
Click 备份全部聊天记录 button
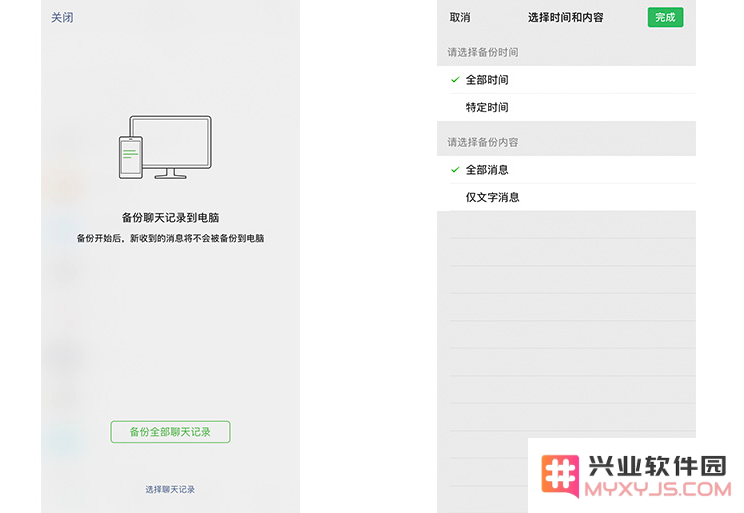[x=170, y=432]
